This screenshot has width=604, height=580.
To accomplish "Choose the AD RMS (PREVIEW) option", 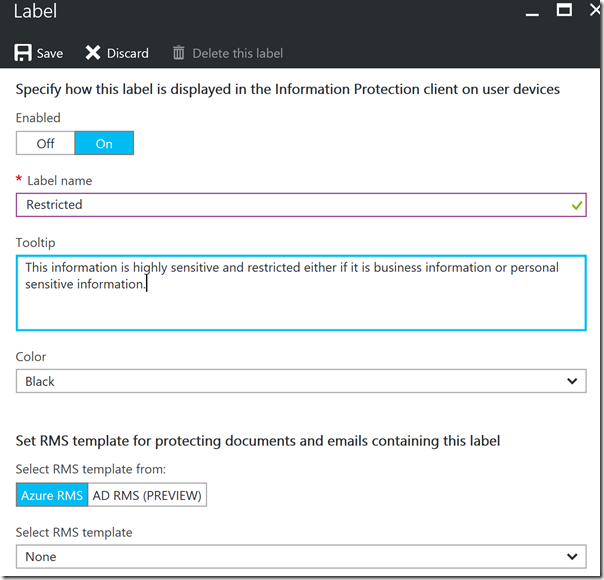I will point(147,495).
